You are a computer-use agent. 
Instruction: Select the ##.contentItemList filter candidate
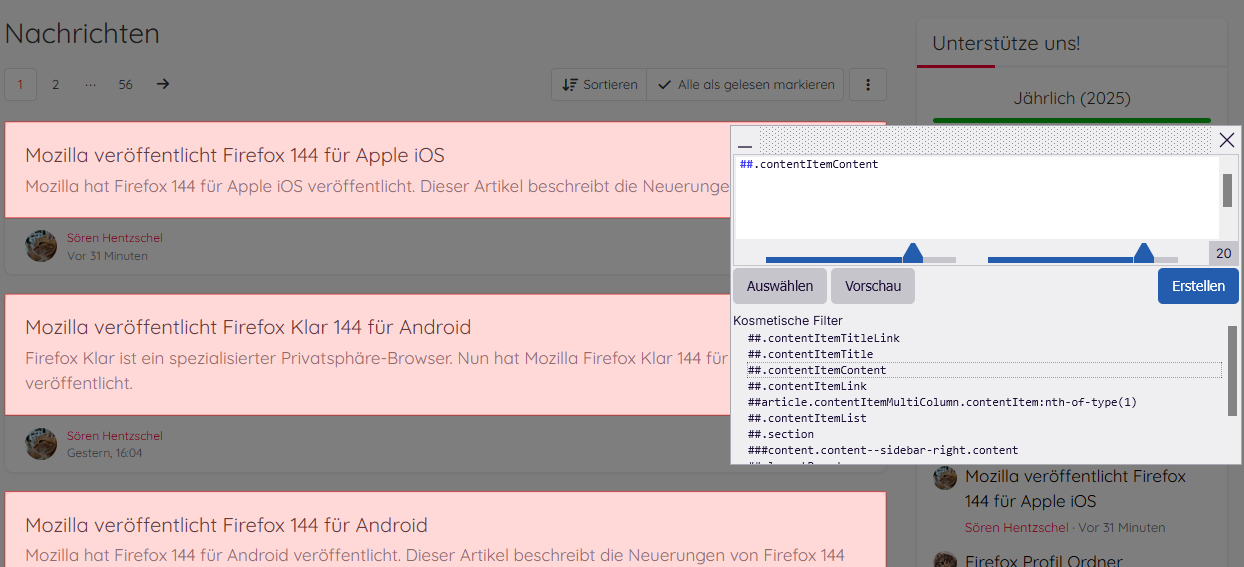tap(807, 418)
